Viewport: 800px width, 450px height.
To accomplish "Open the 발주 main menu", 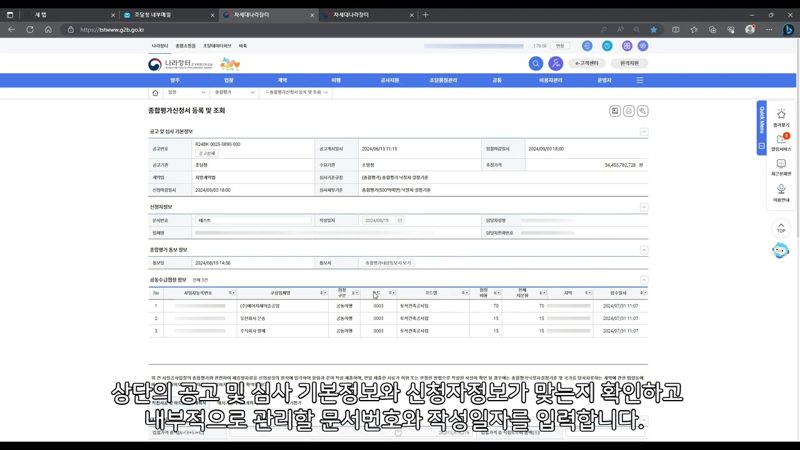I will point(175,80).
